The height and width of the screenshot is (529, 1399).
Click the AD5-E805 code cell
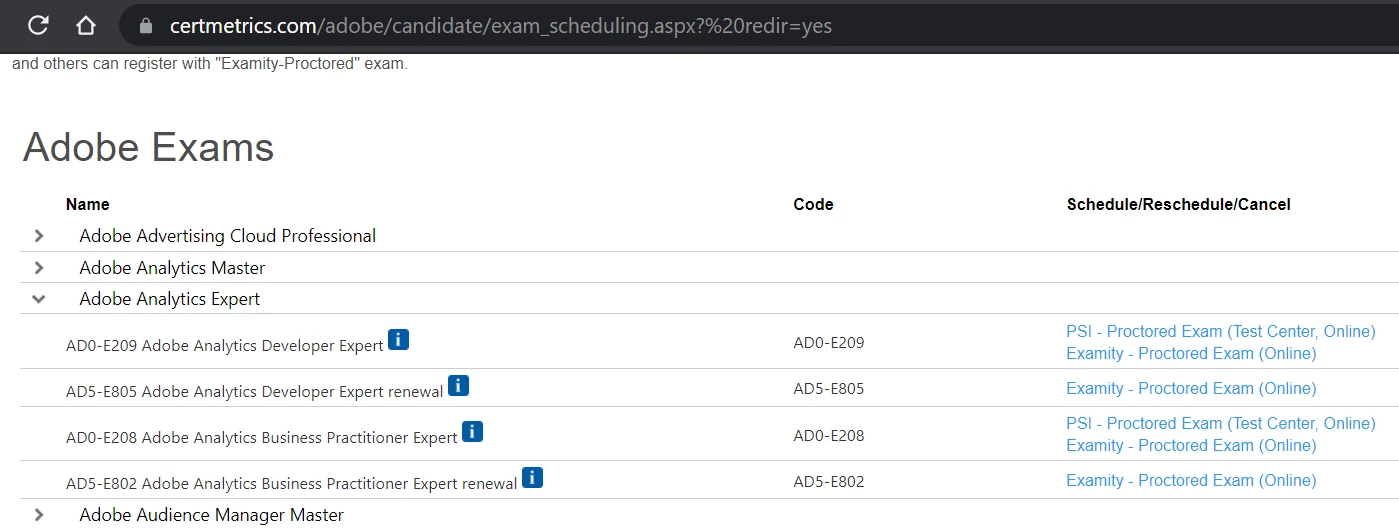pos(829,389)
